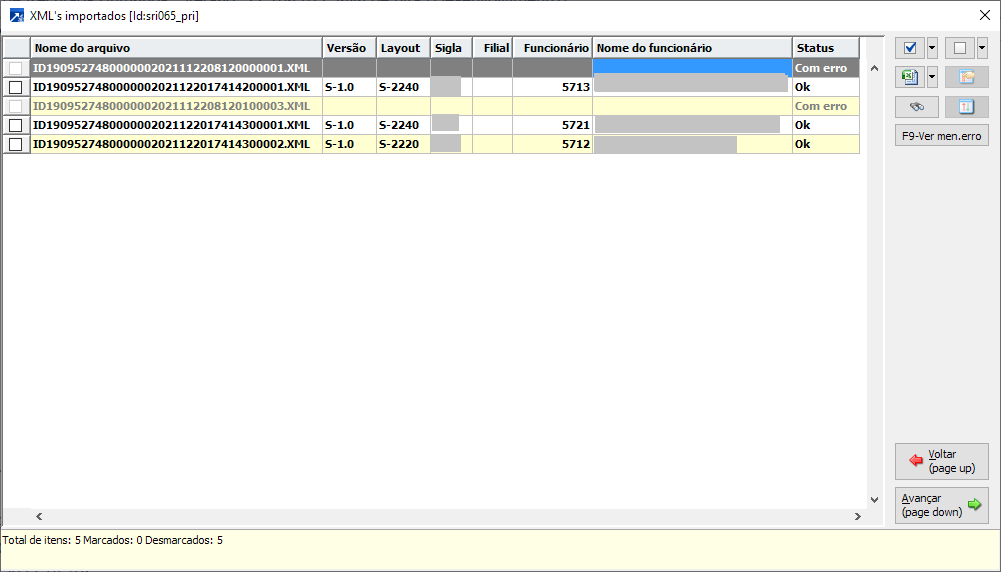The image size is (1001, 572).
Task: Click the sort arrows icon button
Action: (966, 107)
